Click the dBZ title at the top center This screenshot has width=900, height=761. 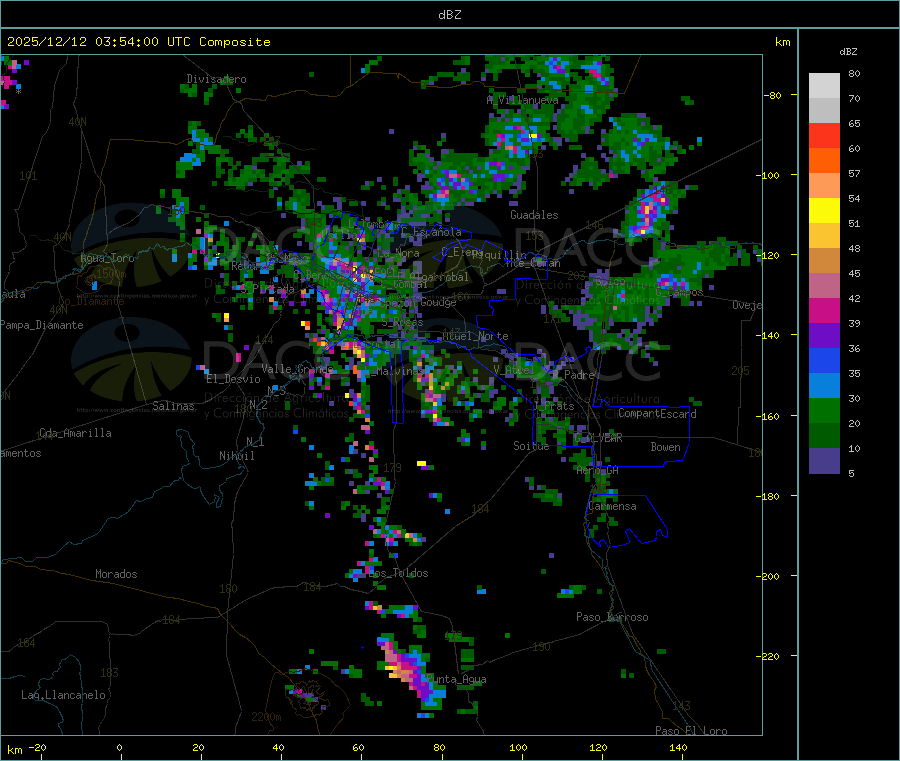click(449, 15)
